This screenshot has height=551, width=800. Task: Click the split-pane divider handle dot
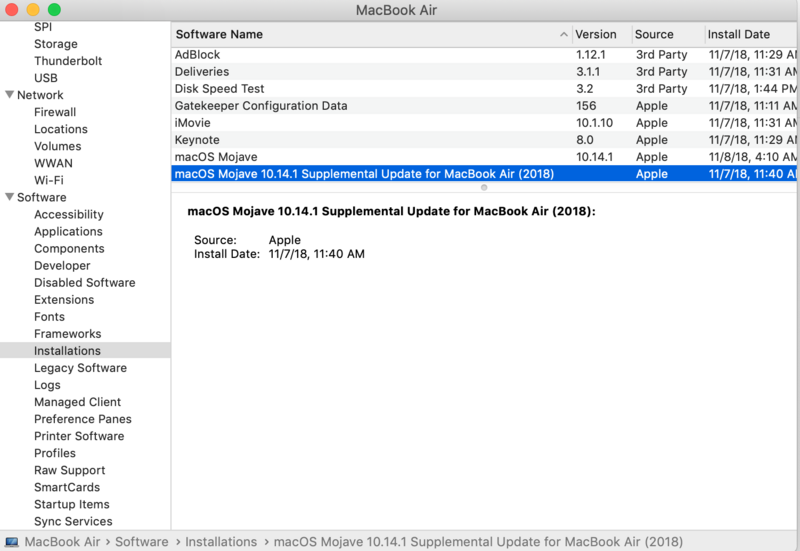click(x=484, y=188)
